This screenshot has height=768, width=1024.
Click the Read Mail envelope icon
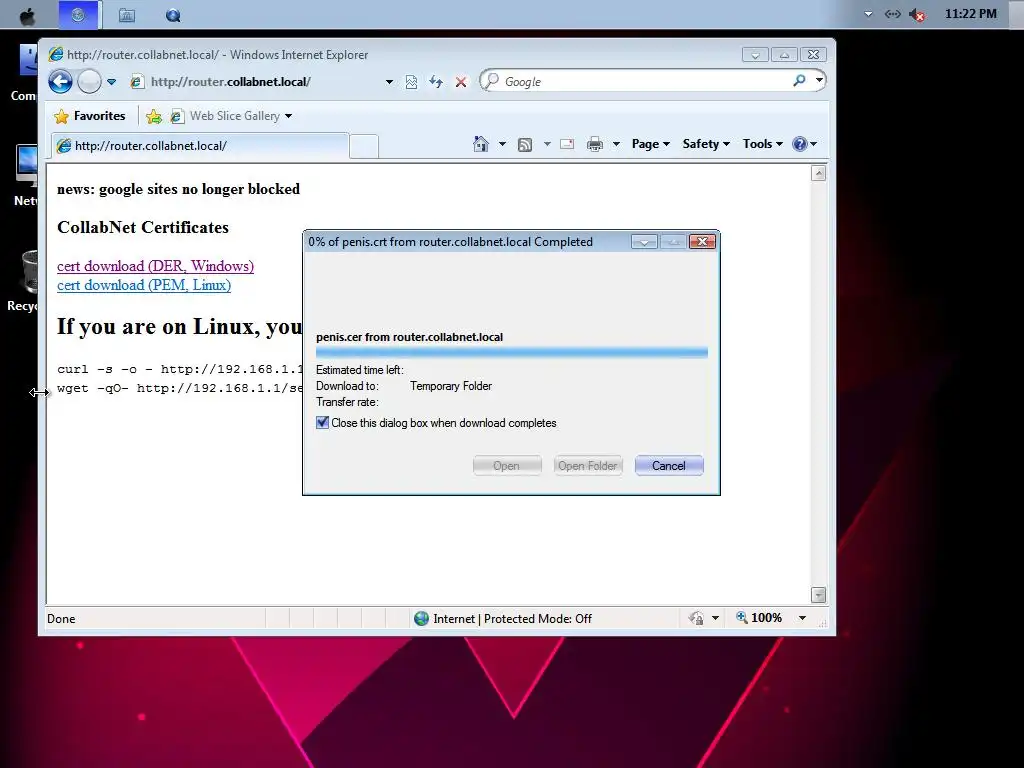coord(568,144)
